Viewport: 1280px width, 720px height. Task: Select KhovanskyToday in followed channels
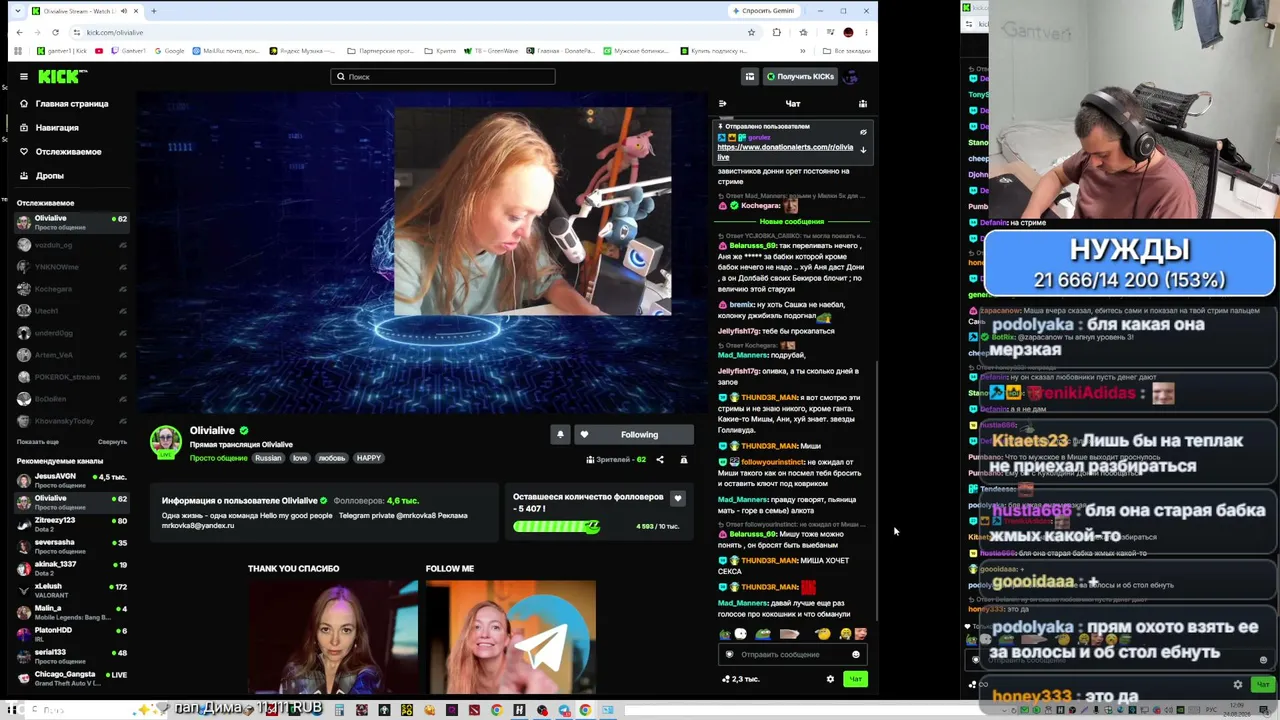pos(72,421)
